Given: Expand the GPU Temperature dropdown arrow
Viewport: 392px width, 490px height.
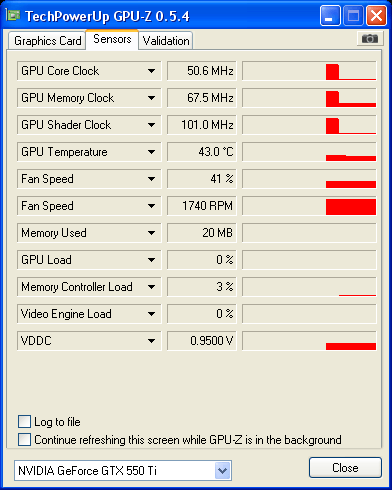Looking at the screenshot, I should [x=151, y=152].
